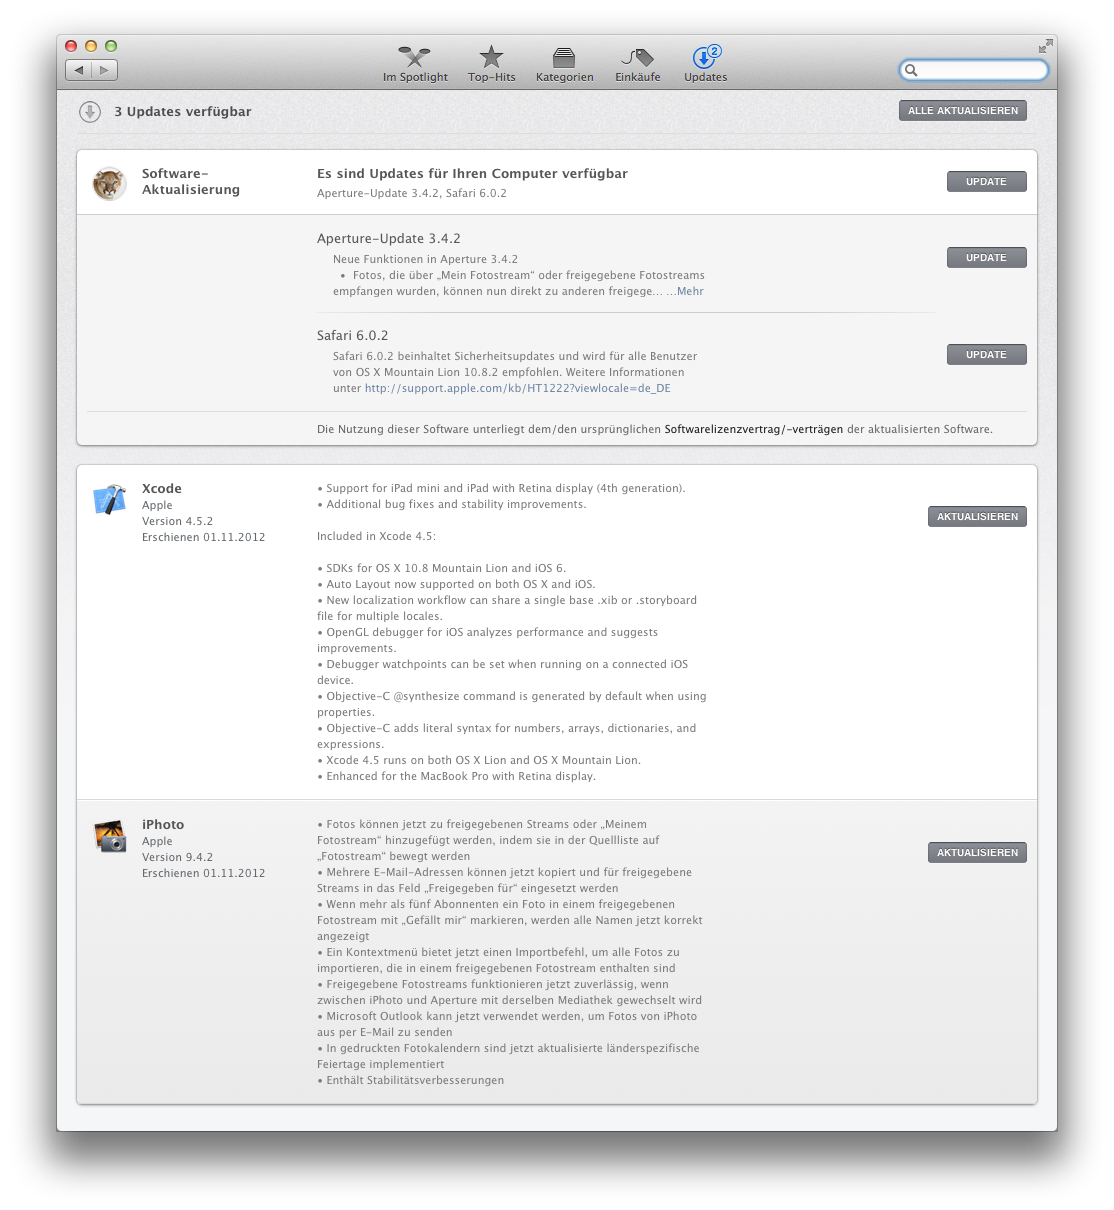Switch to the Updates section
The height and width of the screenshot is (1210, 1114).
click(x=705, y=64)
